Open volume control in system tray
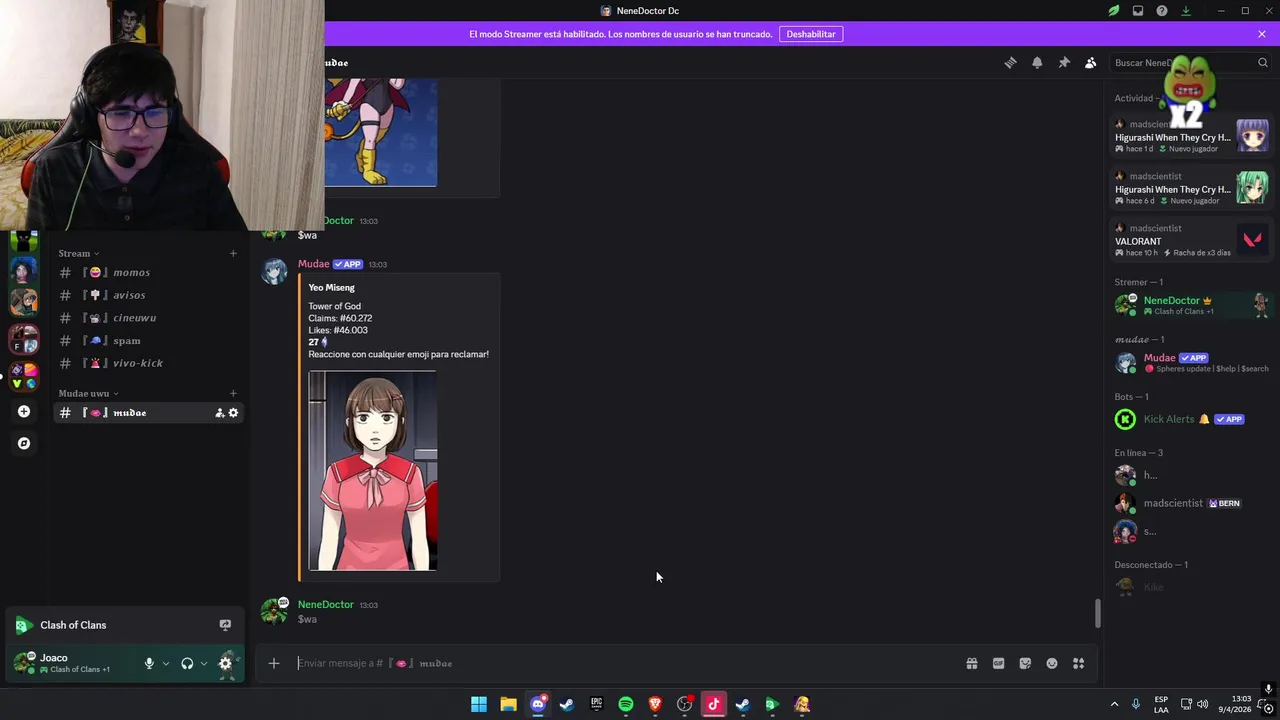The width and height of the screenshot is (1280, 720). (x=1202, y=704)
